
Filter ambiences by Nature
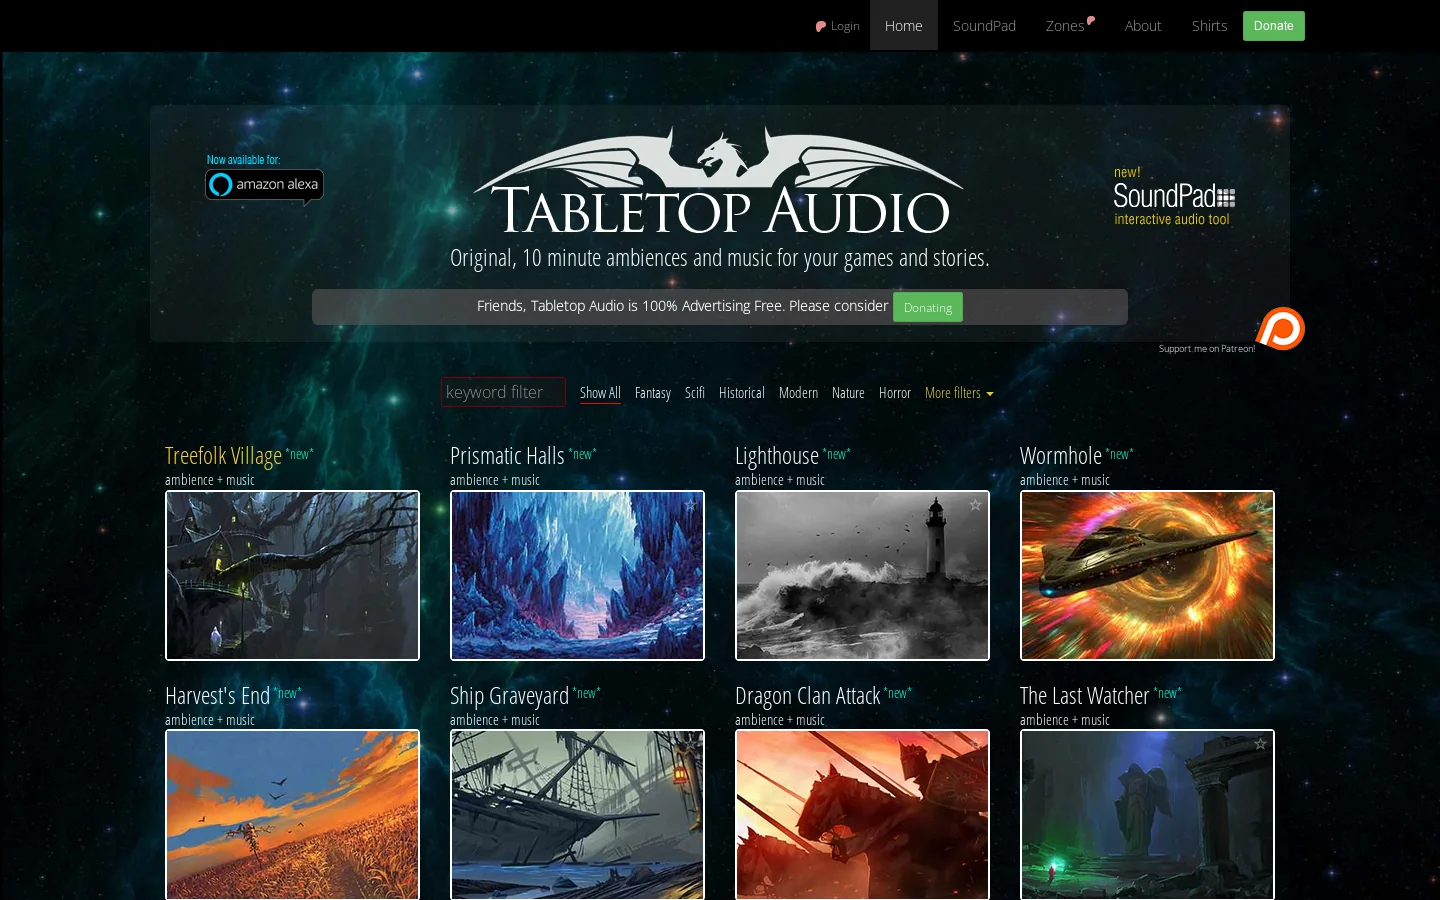[x=848, y=393]
